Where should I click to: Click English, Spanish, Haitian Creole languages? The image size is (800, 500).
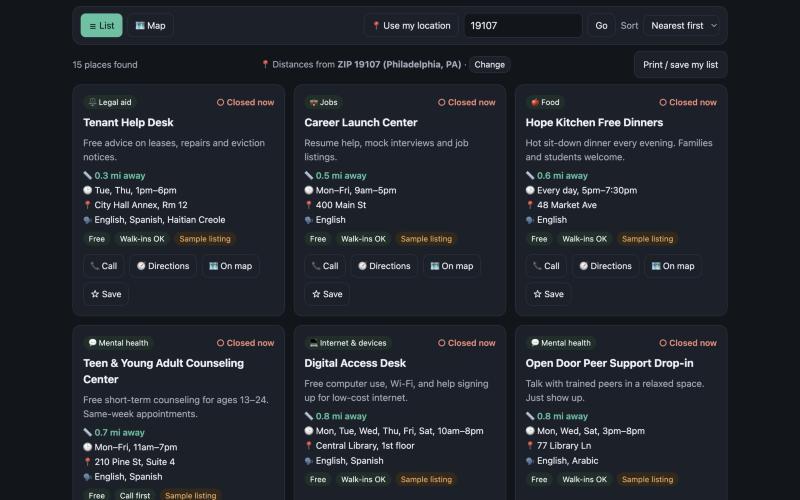tap(160, 220)
